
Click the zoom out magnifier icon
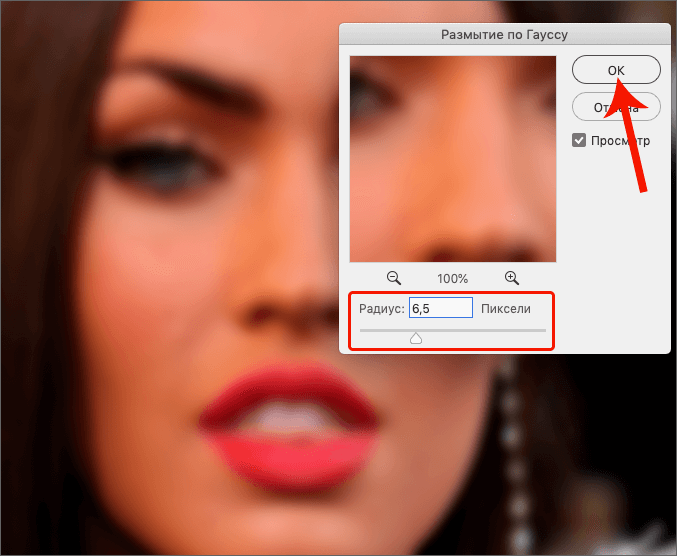click(394, 278)
